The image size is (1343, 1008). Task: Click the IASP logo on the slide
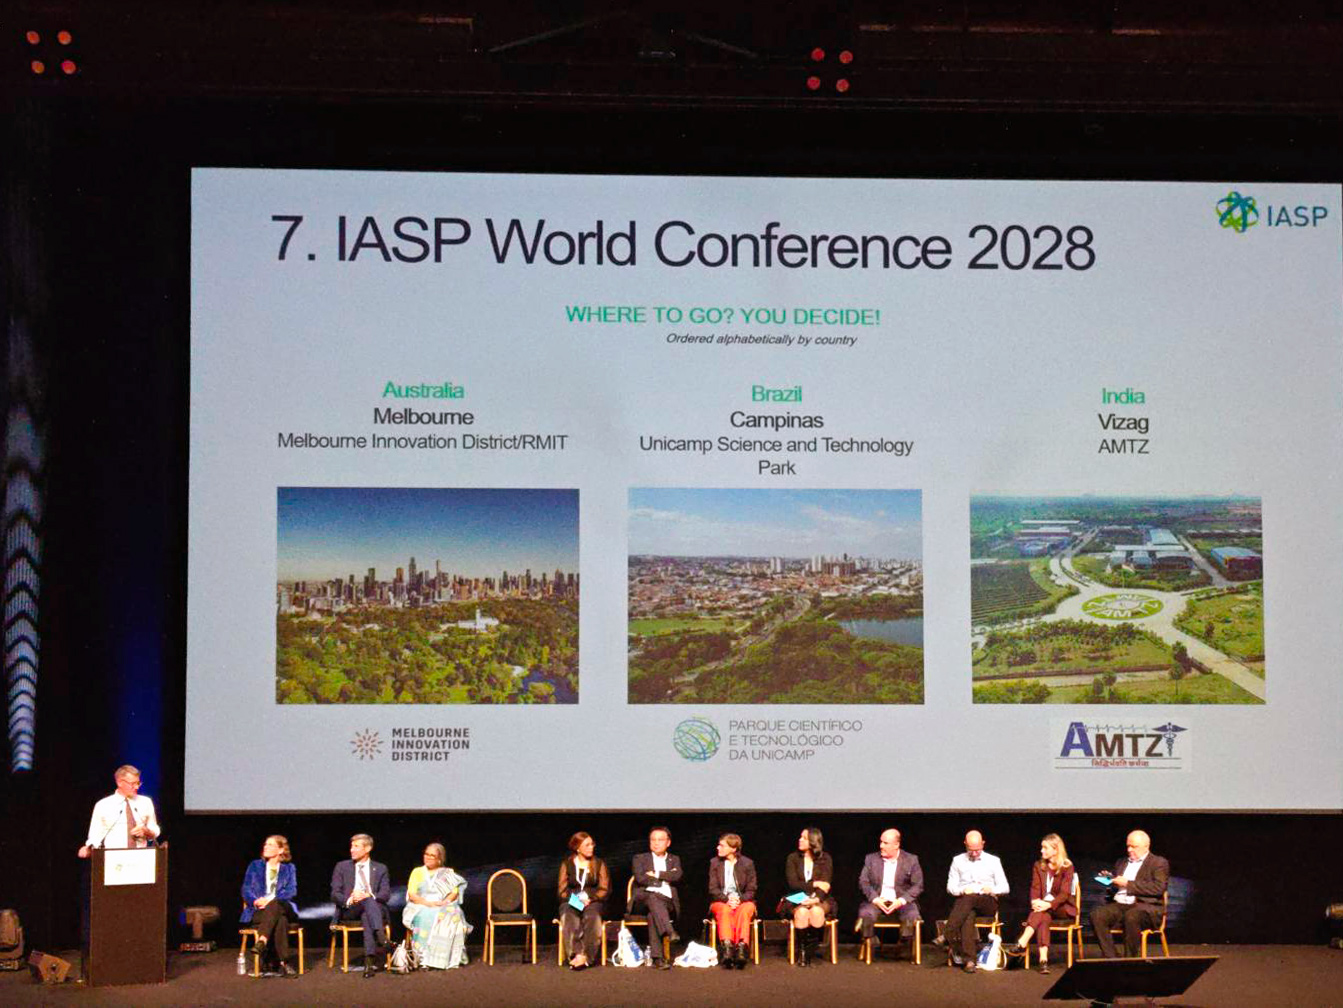(x=1271, y=212)
